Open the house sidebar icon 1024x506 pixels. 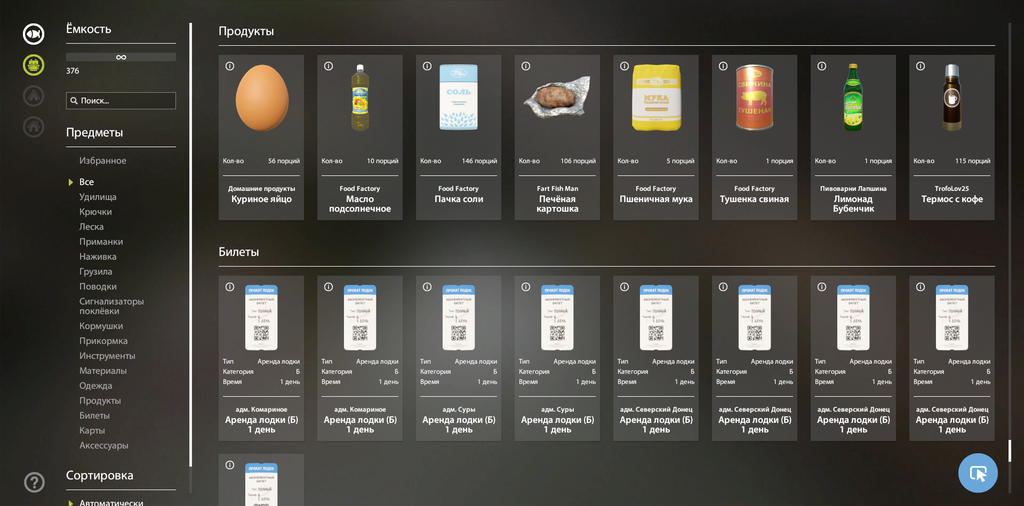click(33, 127)
